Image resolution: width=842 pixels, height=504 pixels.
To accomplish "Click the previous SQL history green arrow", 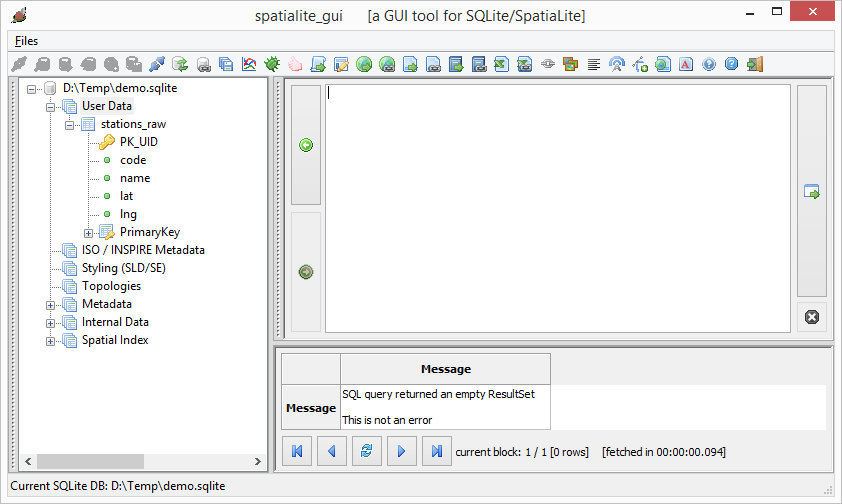I will tap(306, 145).
